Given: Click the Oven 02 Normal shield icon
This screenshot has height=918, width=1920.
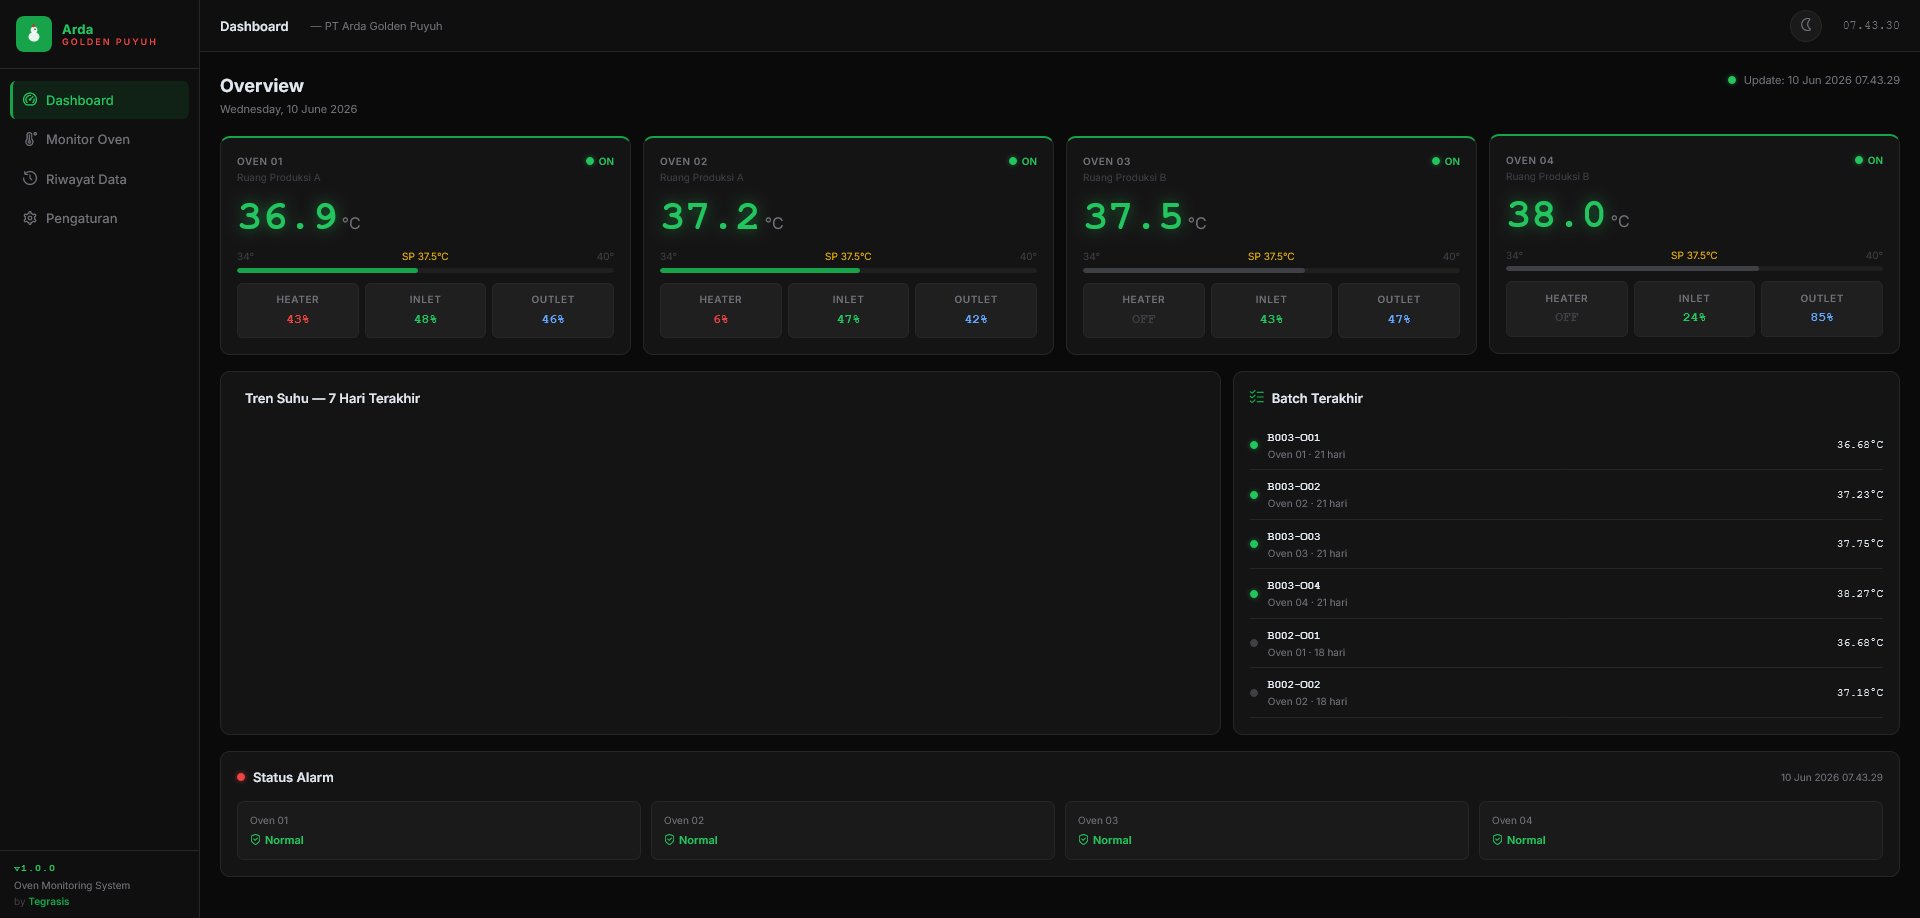Looking at the screenshot, I should (x=669, y=840).
